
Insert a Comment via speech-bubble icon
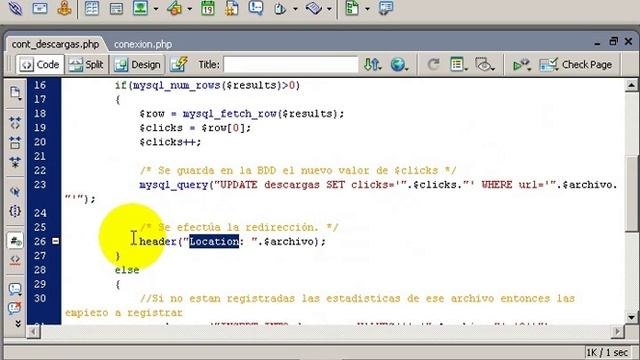point(256,8)
